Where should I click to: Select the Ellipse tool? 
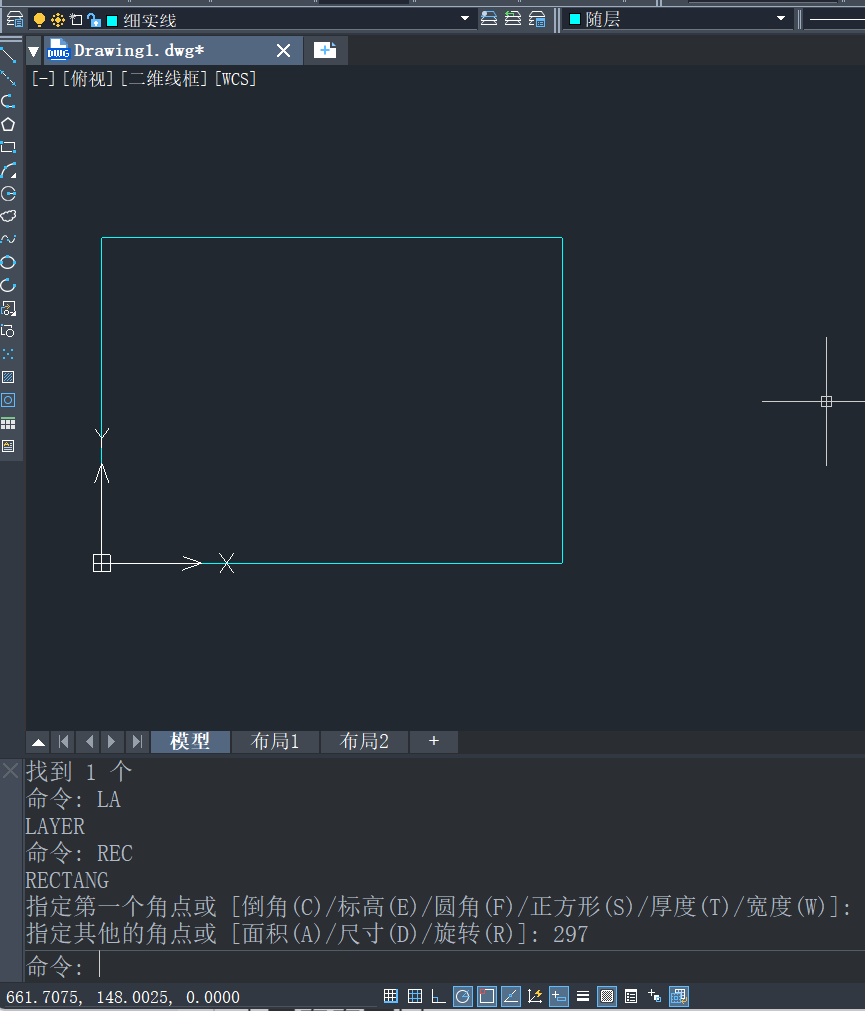point(8,262)
